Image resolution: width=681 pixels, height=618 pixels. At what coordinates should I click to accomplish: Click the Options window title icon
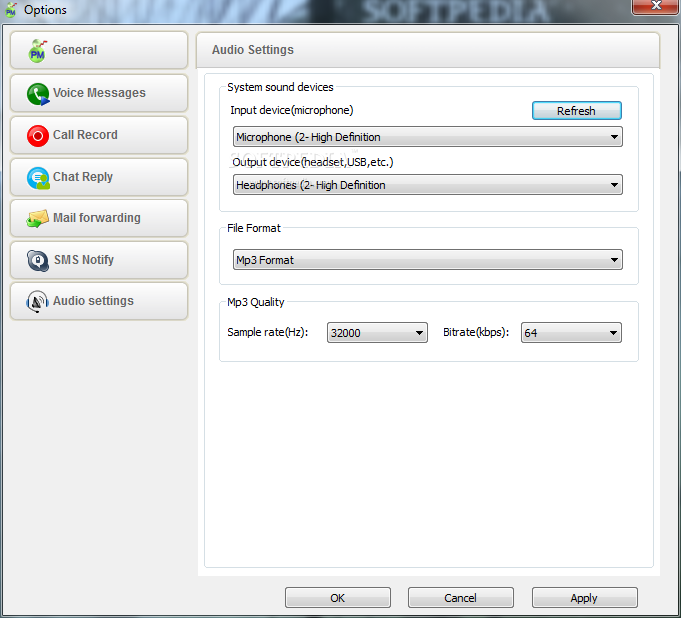pos(11,10)
